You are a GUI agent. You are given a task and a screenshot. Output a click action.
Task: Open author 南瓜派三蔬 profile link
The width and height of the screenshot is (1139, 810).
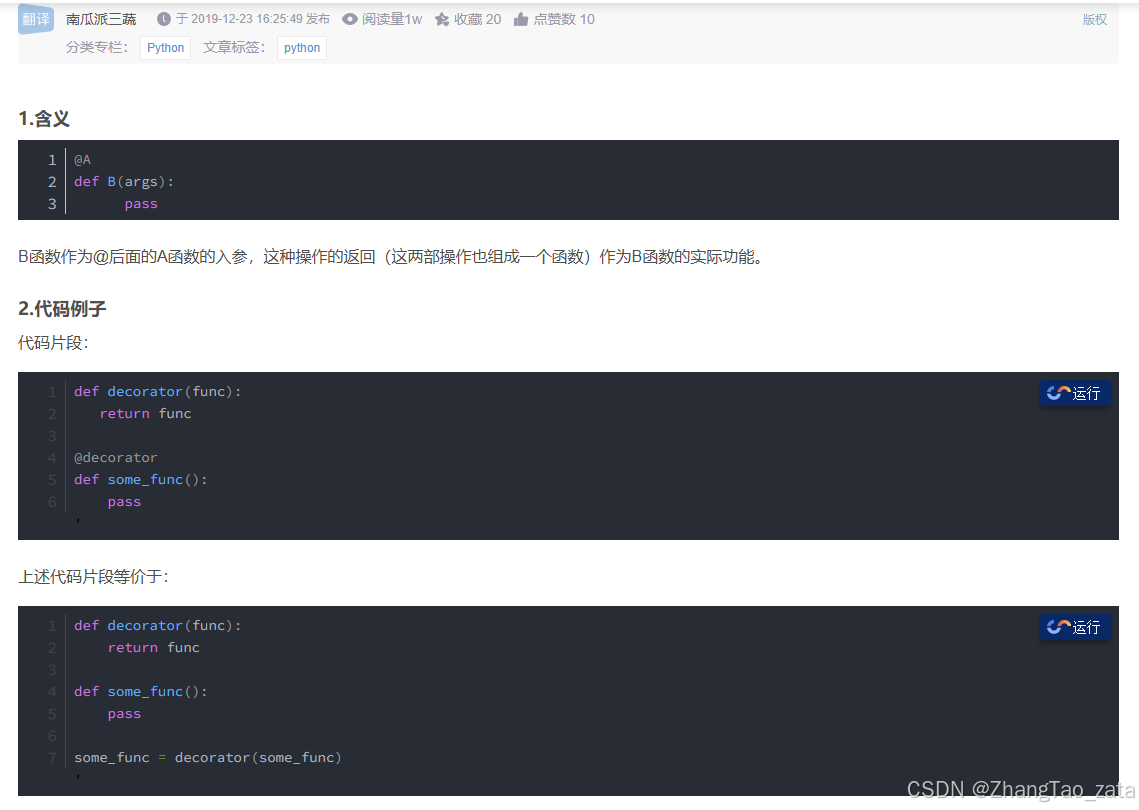click(x=101, y=20)
